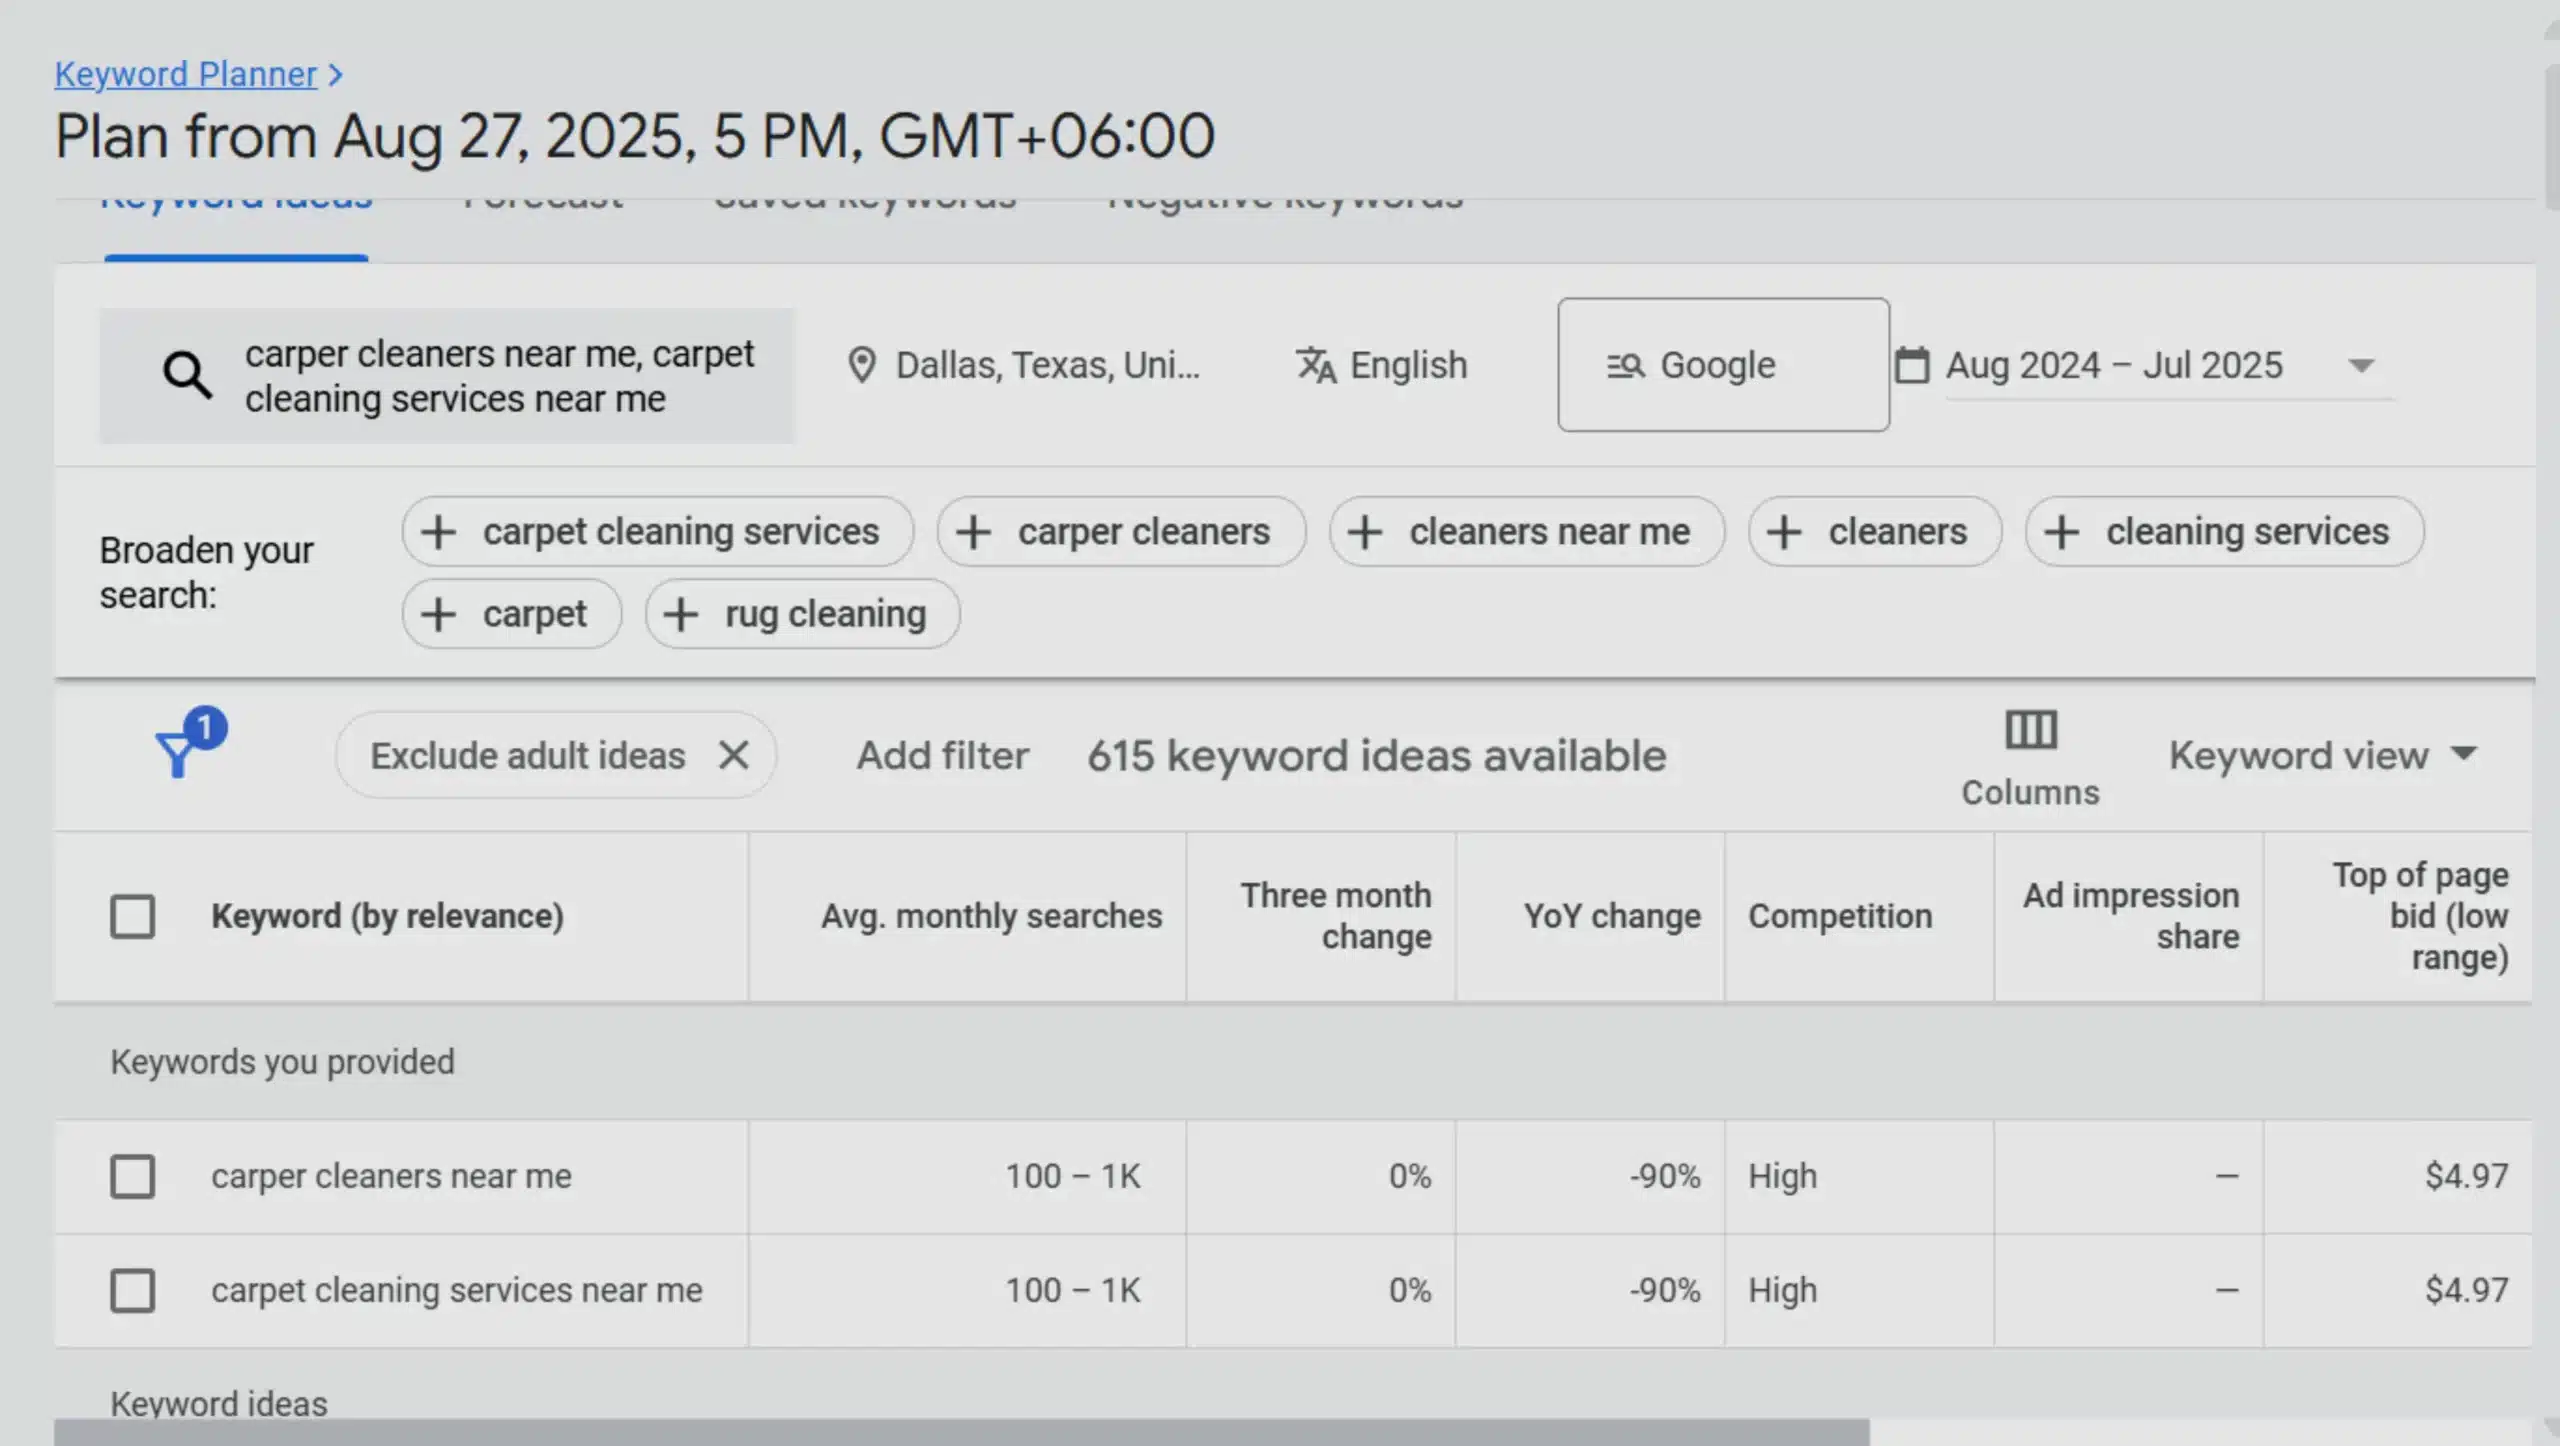Check the 'carper cleaners near me' row checkbox
Screen dimensions: 2560x1446
coord(132,1176)
